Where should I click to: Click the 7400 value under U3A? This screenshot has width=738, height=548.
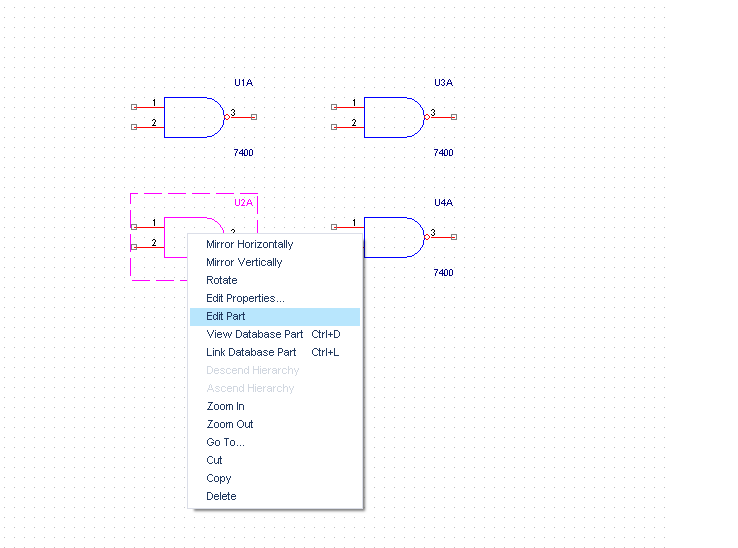(443, 153)
